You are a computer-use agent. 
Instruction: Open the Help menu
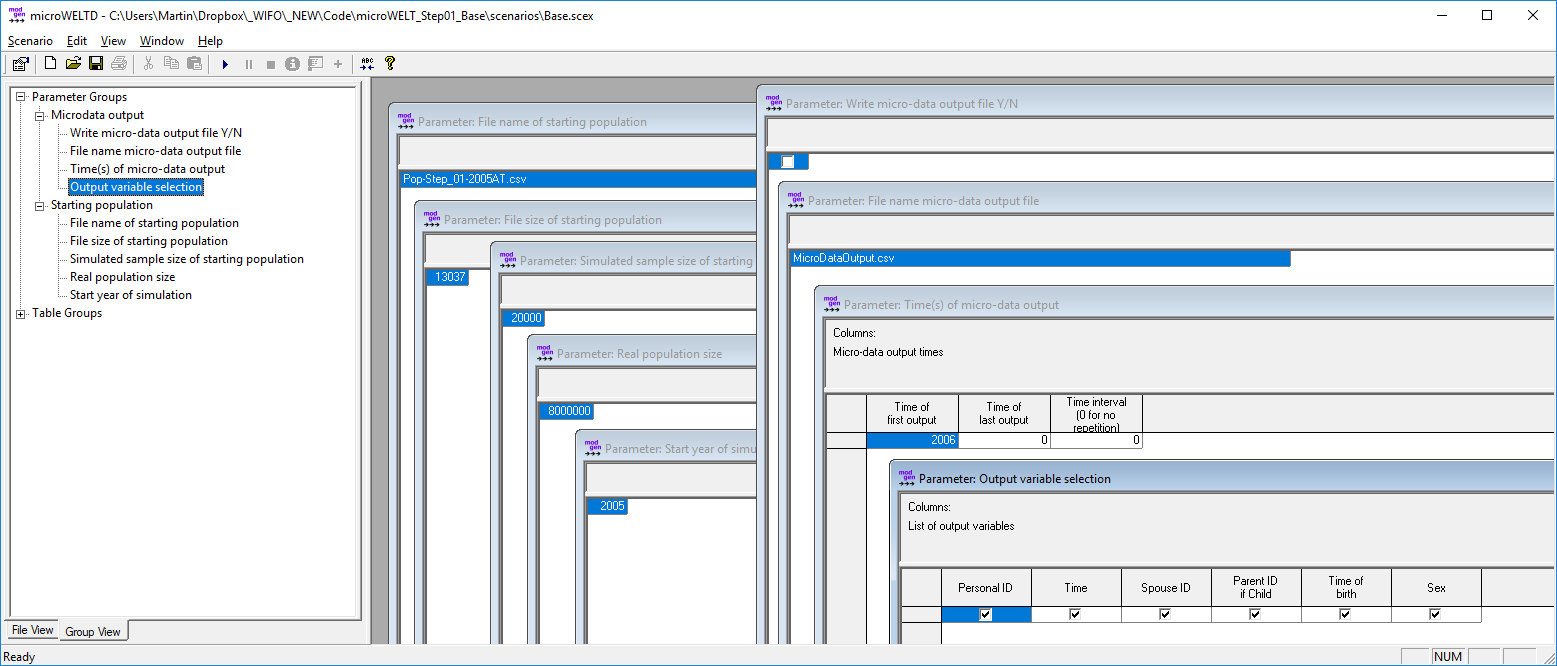click(x=210, y=41)
